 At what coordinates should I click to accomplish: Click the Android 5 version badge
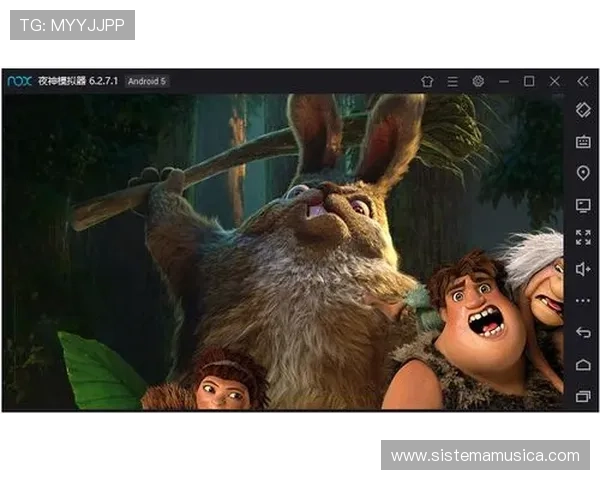click(147, 81)
